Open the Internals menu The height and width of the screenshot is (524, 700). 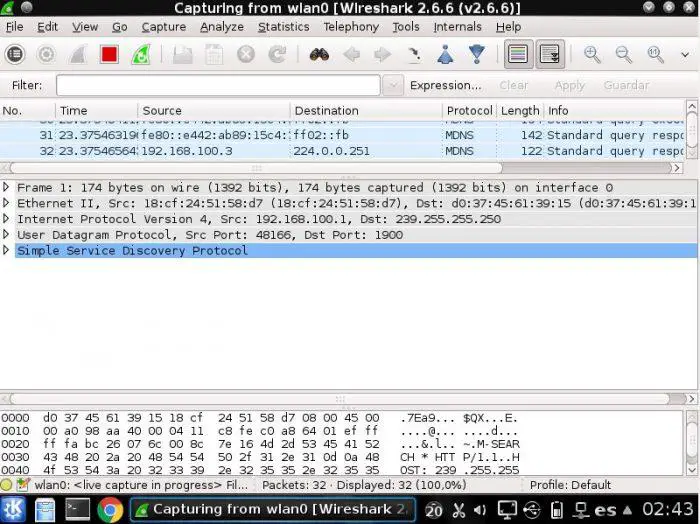[457, 27]
